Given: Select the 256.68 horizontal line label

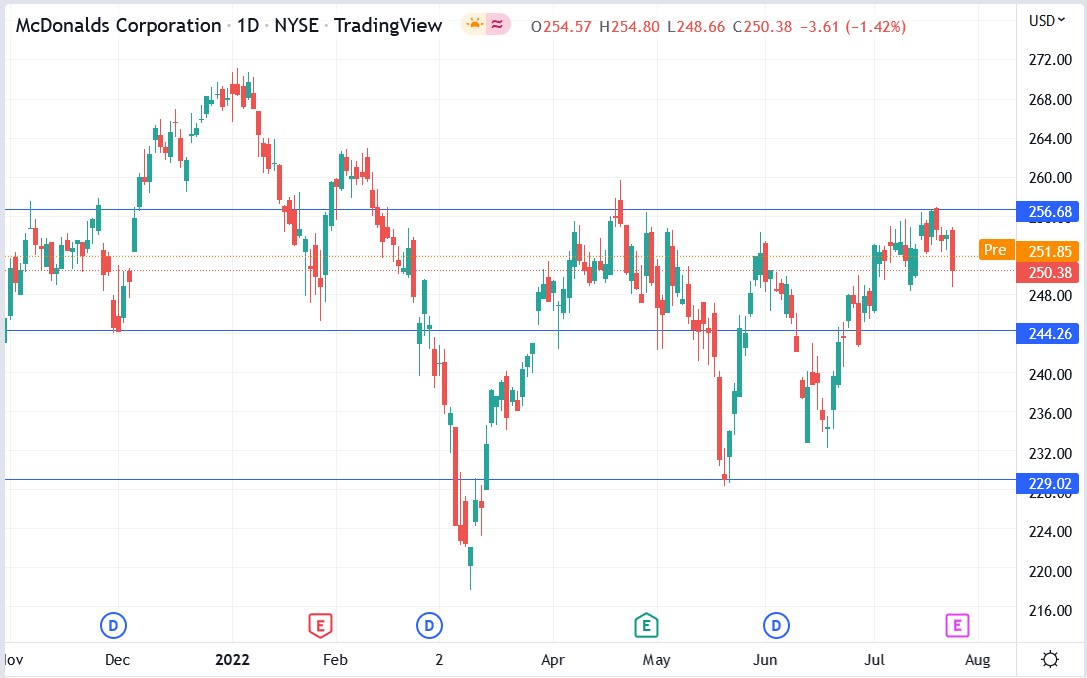Looking at the screenshot, I should [1050, 211].
